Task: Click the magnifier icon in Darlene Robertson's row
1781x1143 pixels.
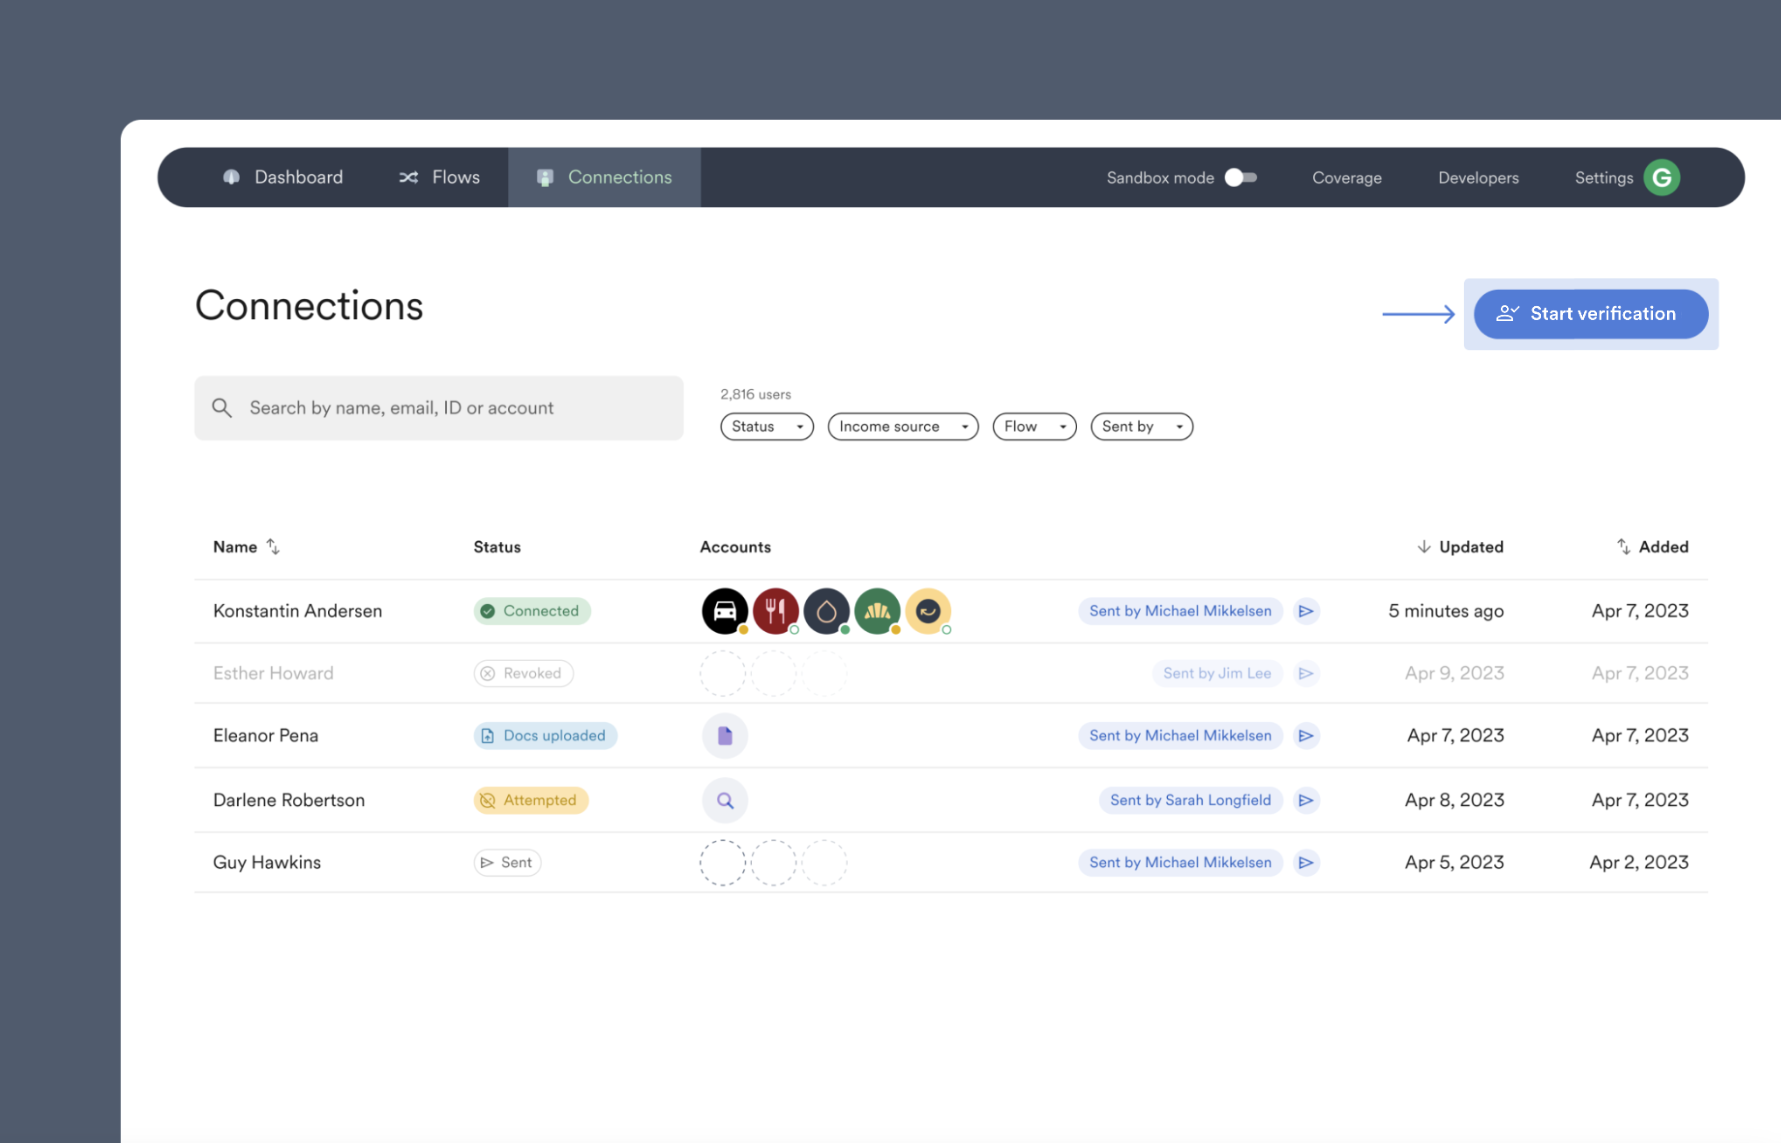Action: (x=725, y=801)
